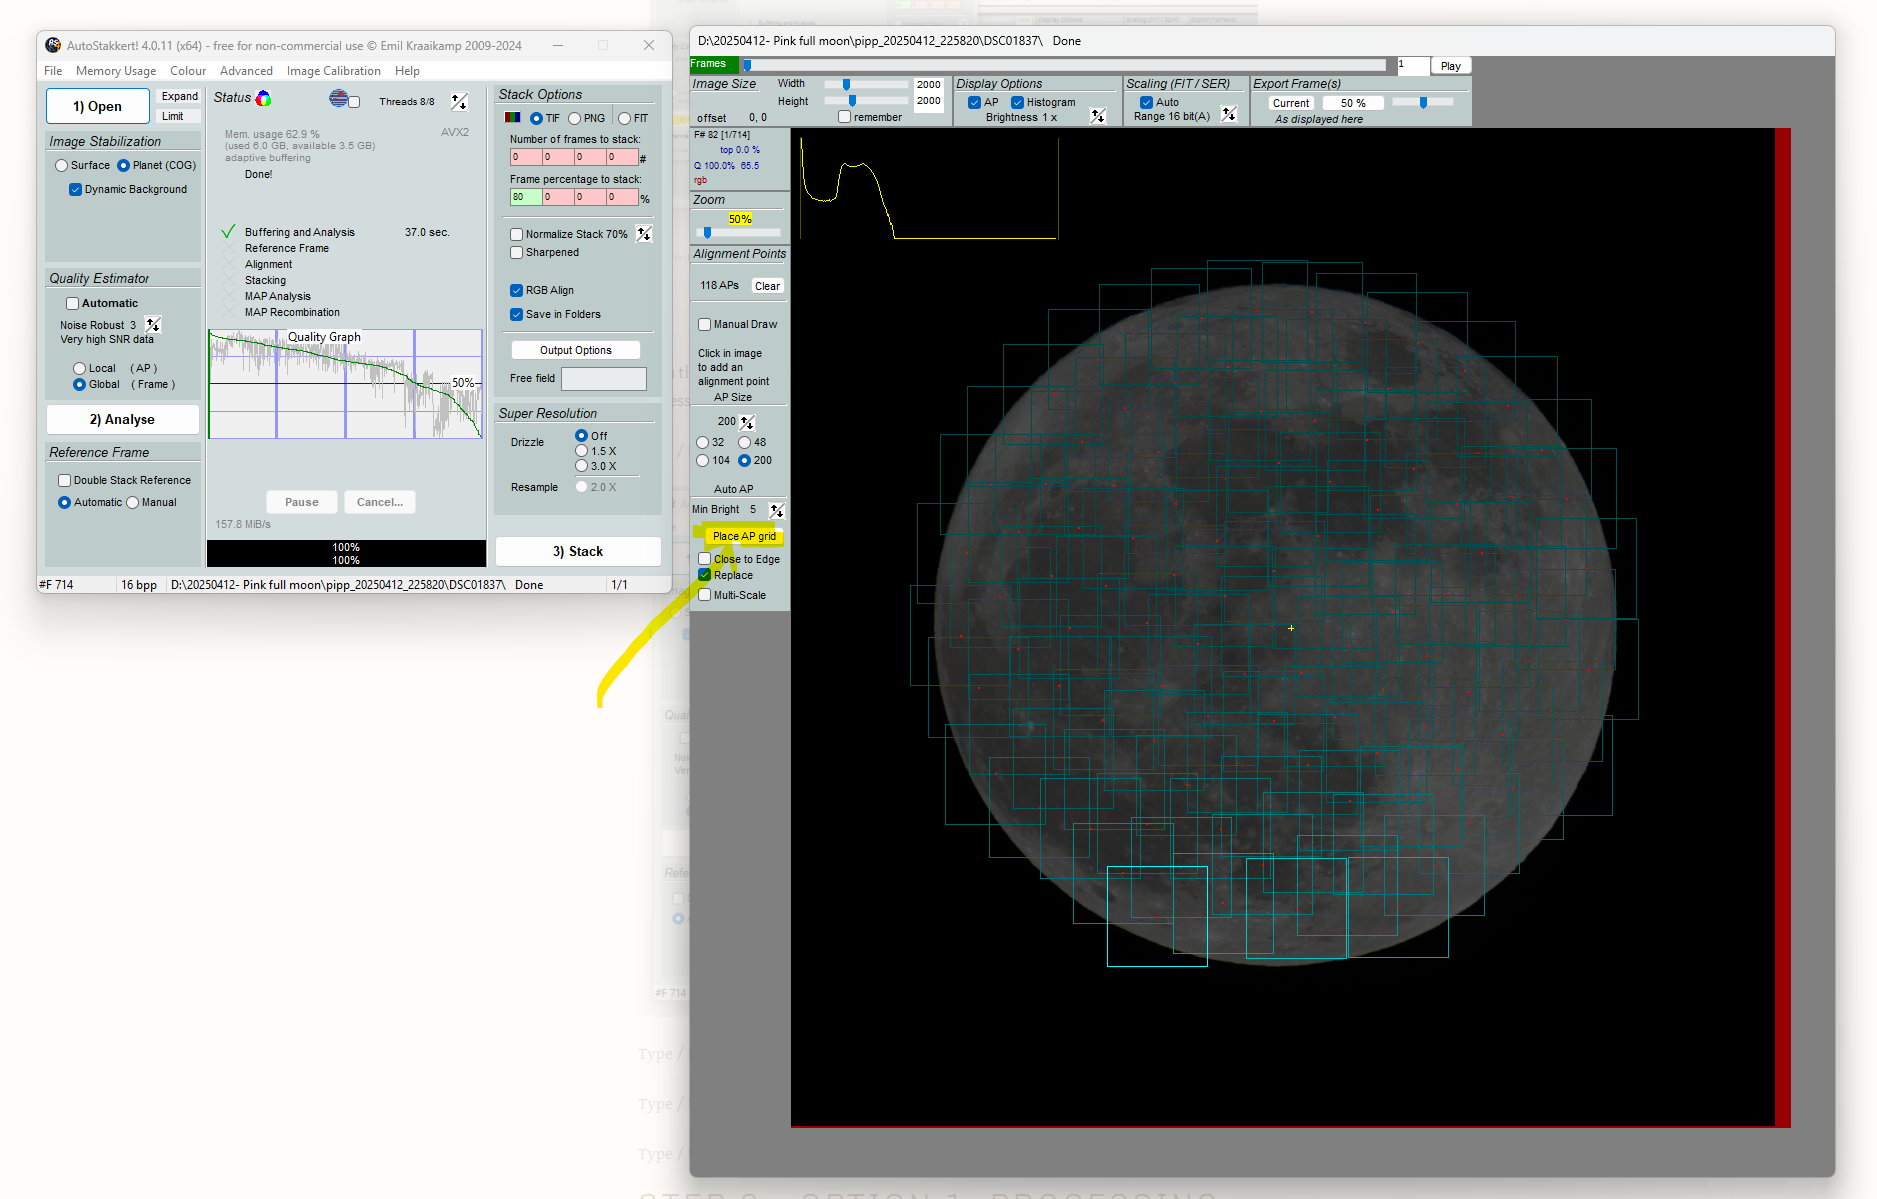This screenshot has width=1877, height=1199.
Task: Click the Expand button near Open
Action: coord(178,95)
